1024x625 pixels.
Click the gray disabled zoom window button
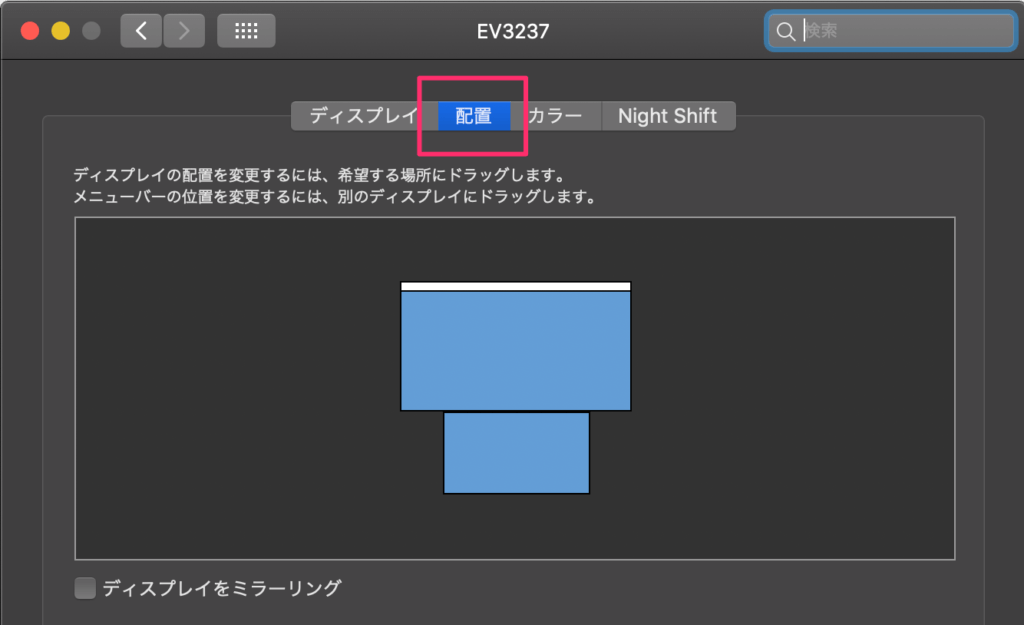click(x=91, y=31)
